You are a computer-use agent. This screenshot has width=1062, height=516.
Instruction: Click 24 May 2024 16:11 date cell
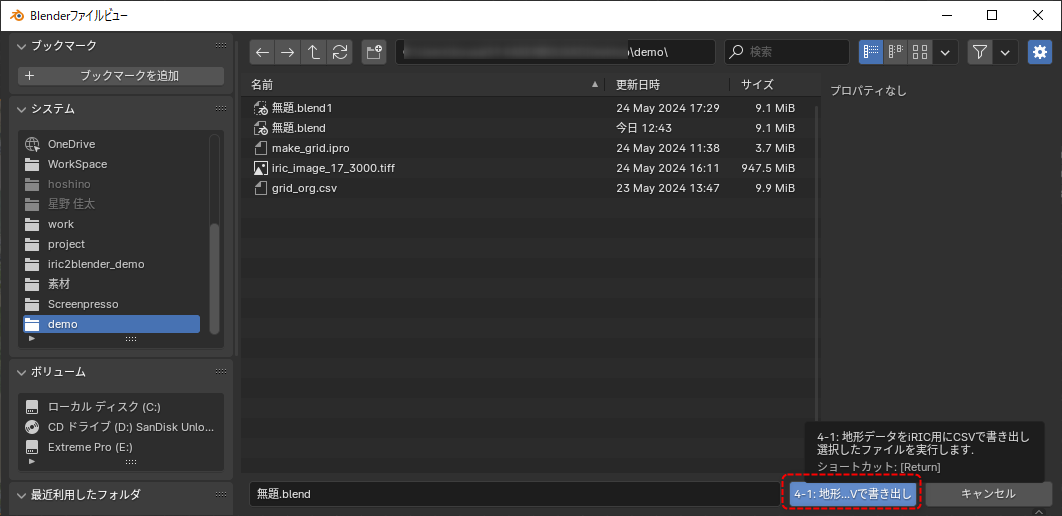coord(668,168)
